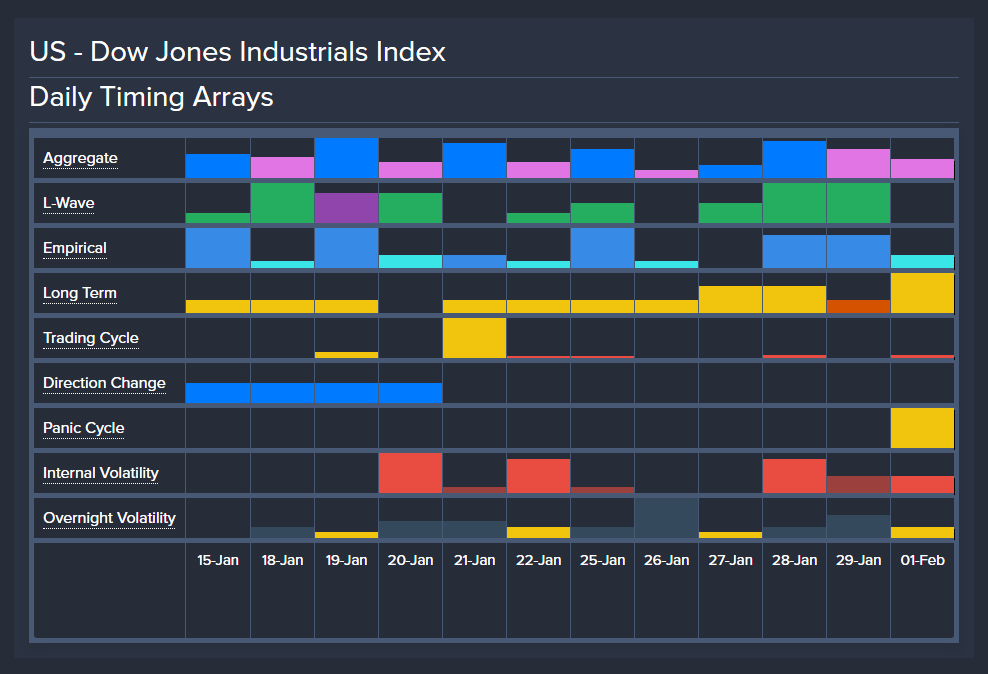Select the yellow Long Term bar on 01-Feb
988x674 pixels.
922,293
